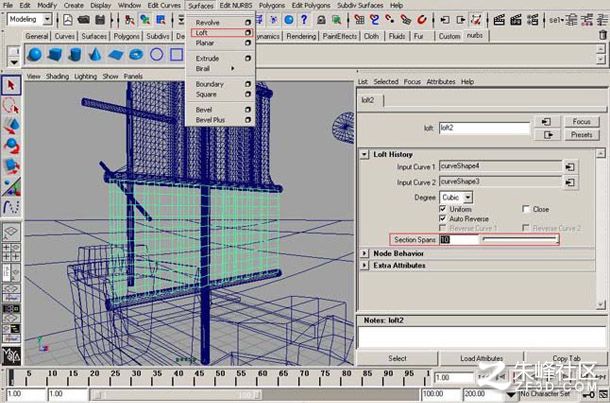Screen dimensions: 610x403
Task: Open the Revolve option box
Action: [248, 23]
